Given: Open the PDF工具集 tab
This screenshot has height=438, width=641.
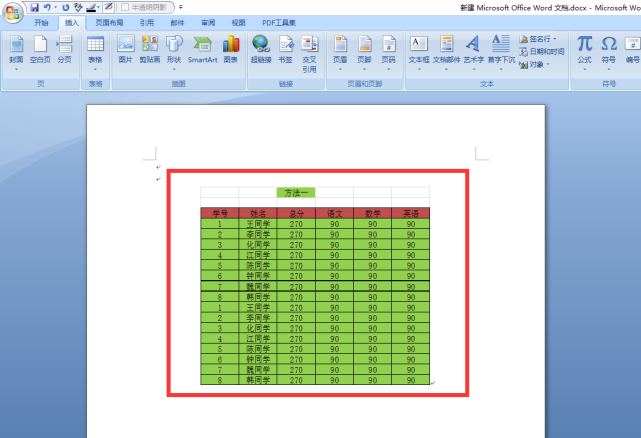Looking at the screenshot, I should (x=279, y=23).
